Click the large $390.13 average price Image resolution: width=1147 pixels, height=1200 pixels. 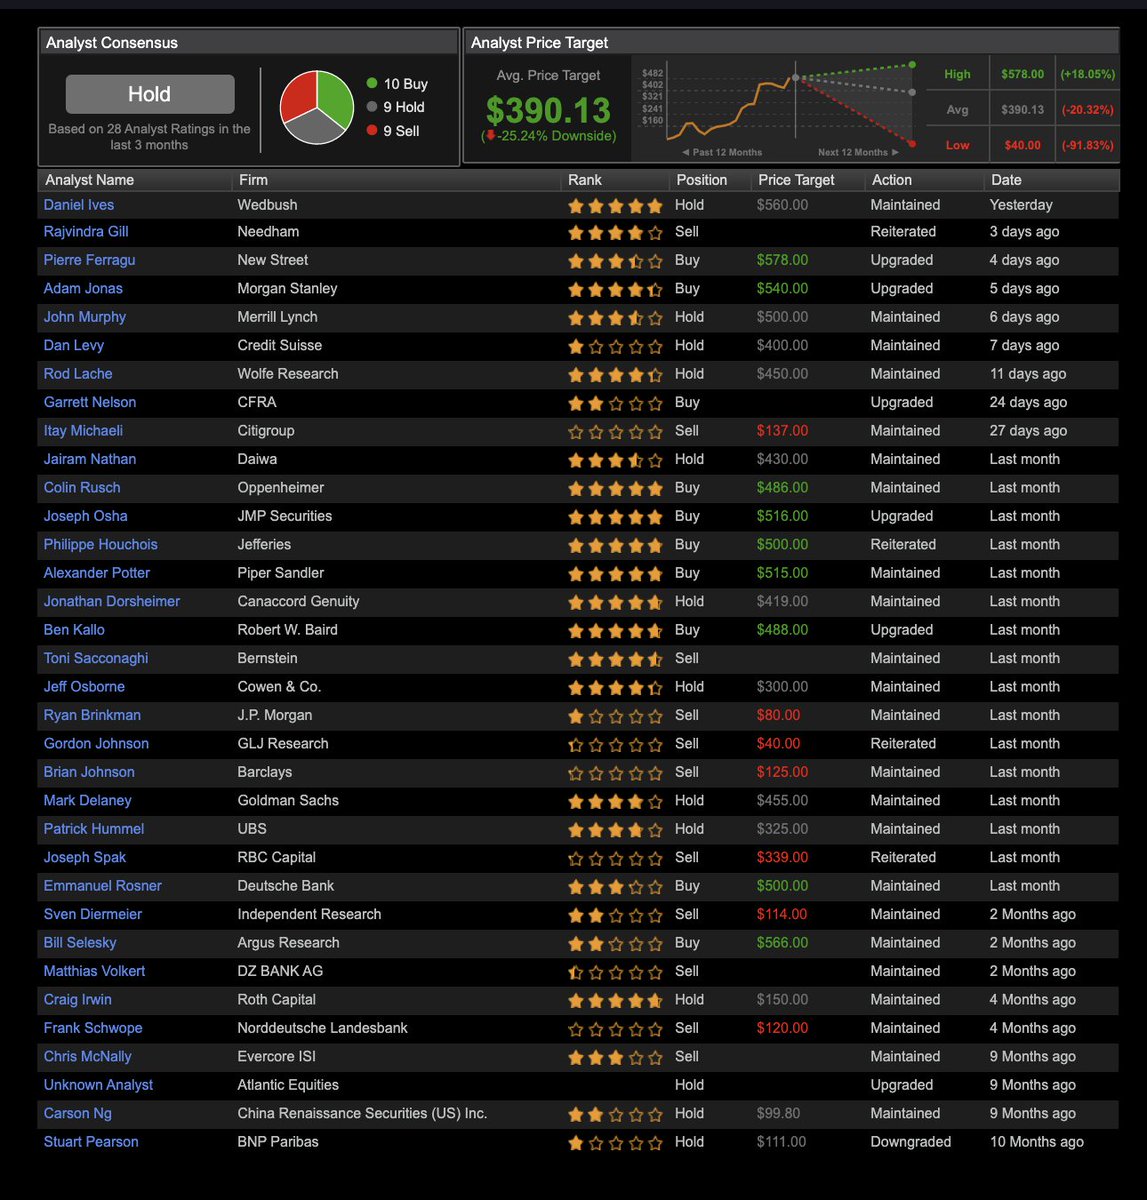(548, 109)
